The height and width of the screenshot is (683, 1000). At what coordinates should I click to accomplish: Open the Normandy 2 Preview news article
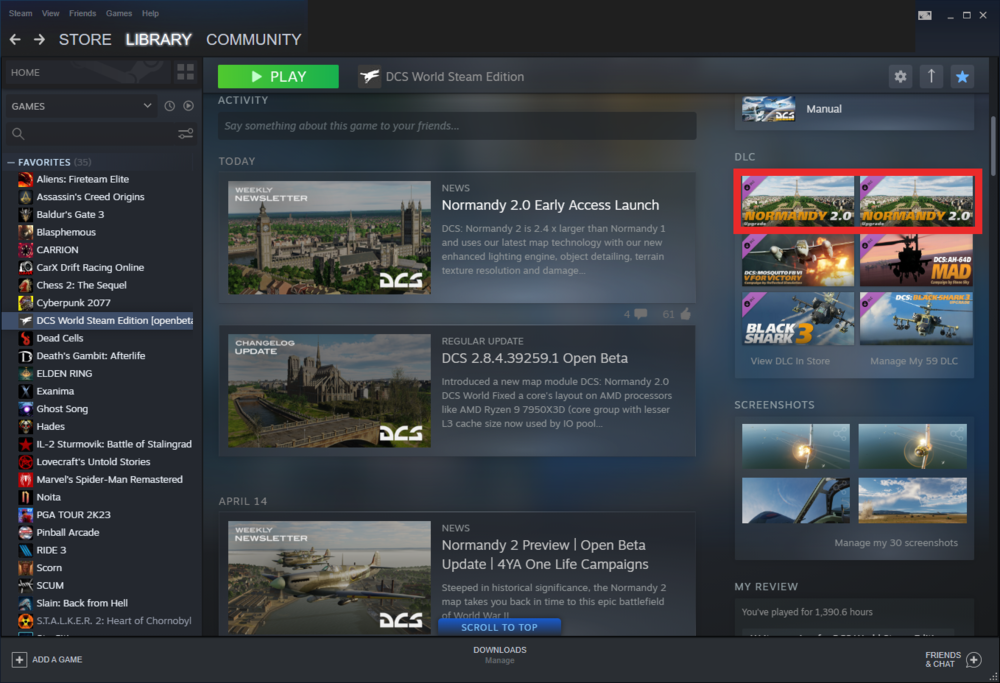[x=545, y=554]
